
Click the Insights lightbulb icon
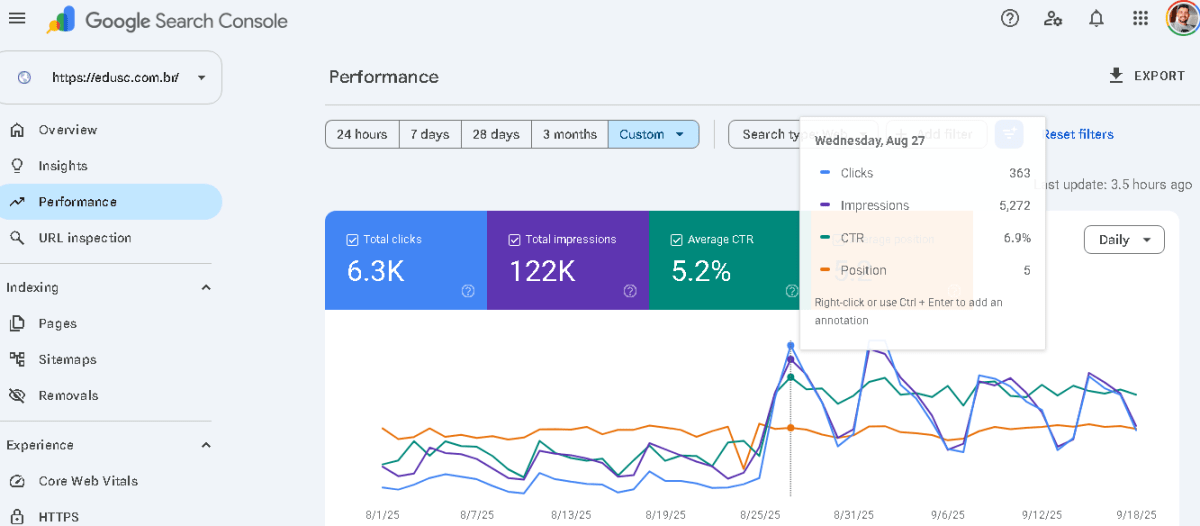[x=17, y=166]
